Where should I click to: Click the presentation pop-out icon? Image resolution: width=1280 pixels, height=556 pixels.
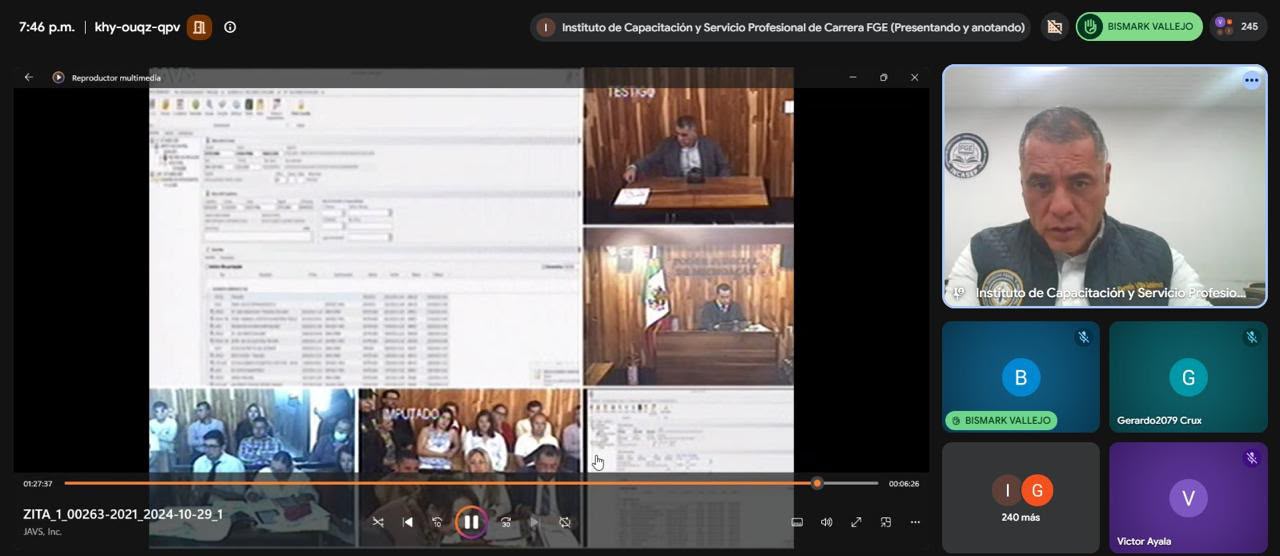pyautogui.click(x=1053, y=27)
